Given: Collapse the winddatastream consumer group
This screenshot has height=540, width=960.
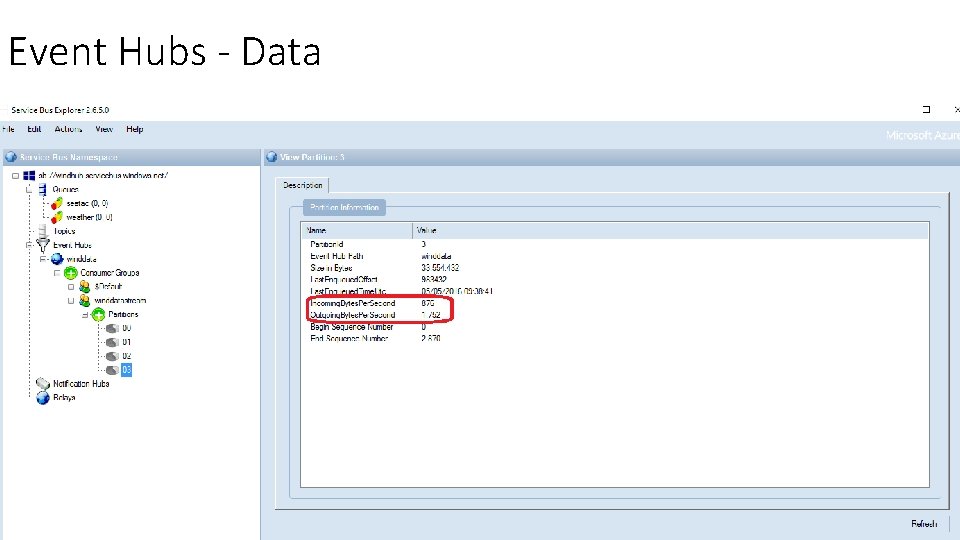Looking at the screenshot, I should click(x=71, y=301).
